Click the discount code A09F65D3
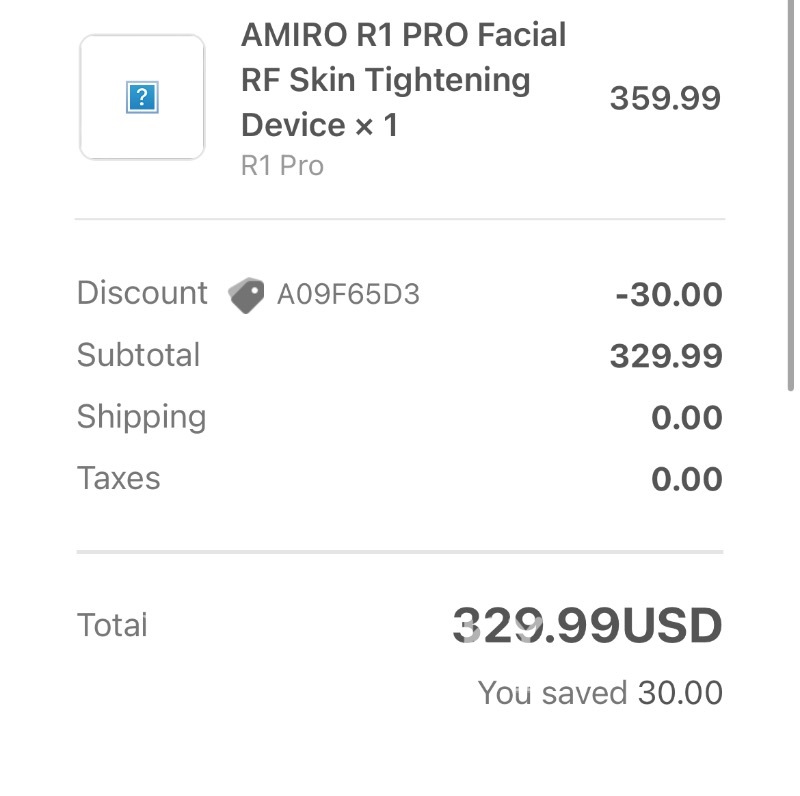 click(348, 295)
